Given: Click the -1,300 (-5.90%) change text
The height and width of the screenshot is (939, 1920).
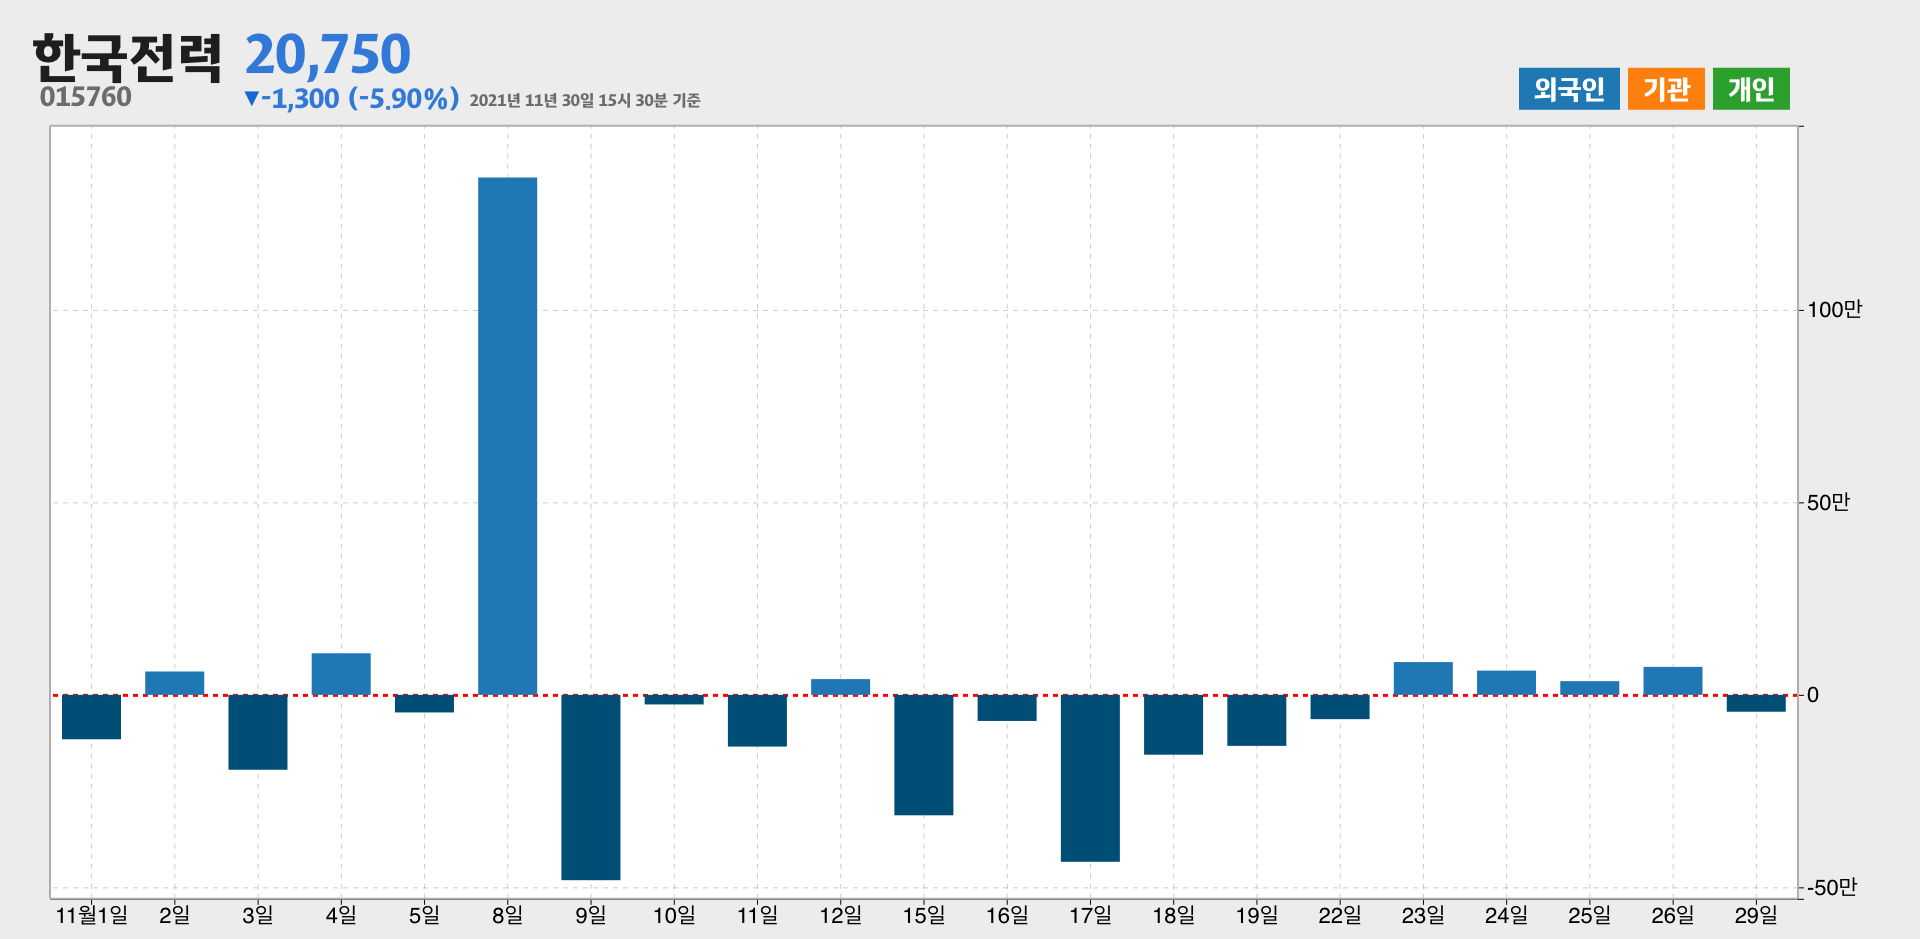Looking at the screenshot, I should coord(351,98).
